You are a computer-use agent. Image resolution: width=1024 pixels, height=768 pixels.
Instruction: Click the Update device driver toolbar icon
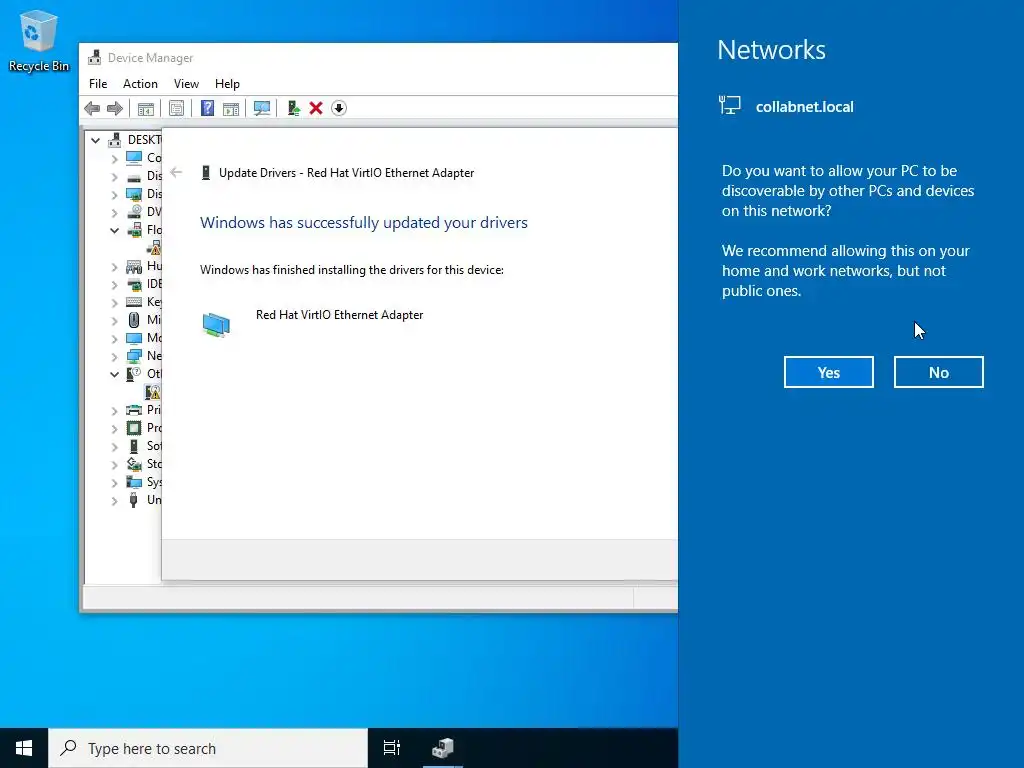pos(293,108)
